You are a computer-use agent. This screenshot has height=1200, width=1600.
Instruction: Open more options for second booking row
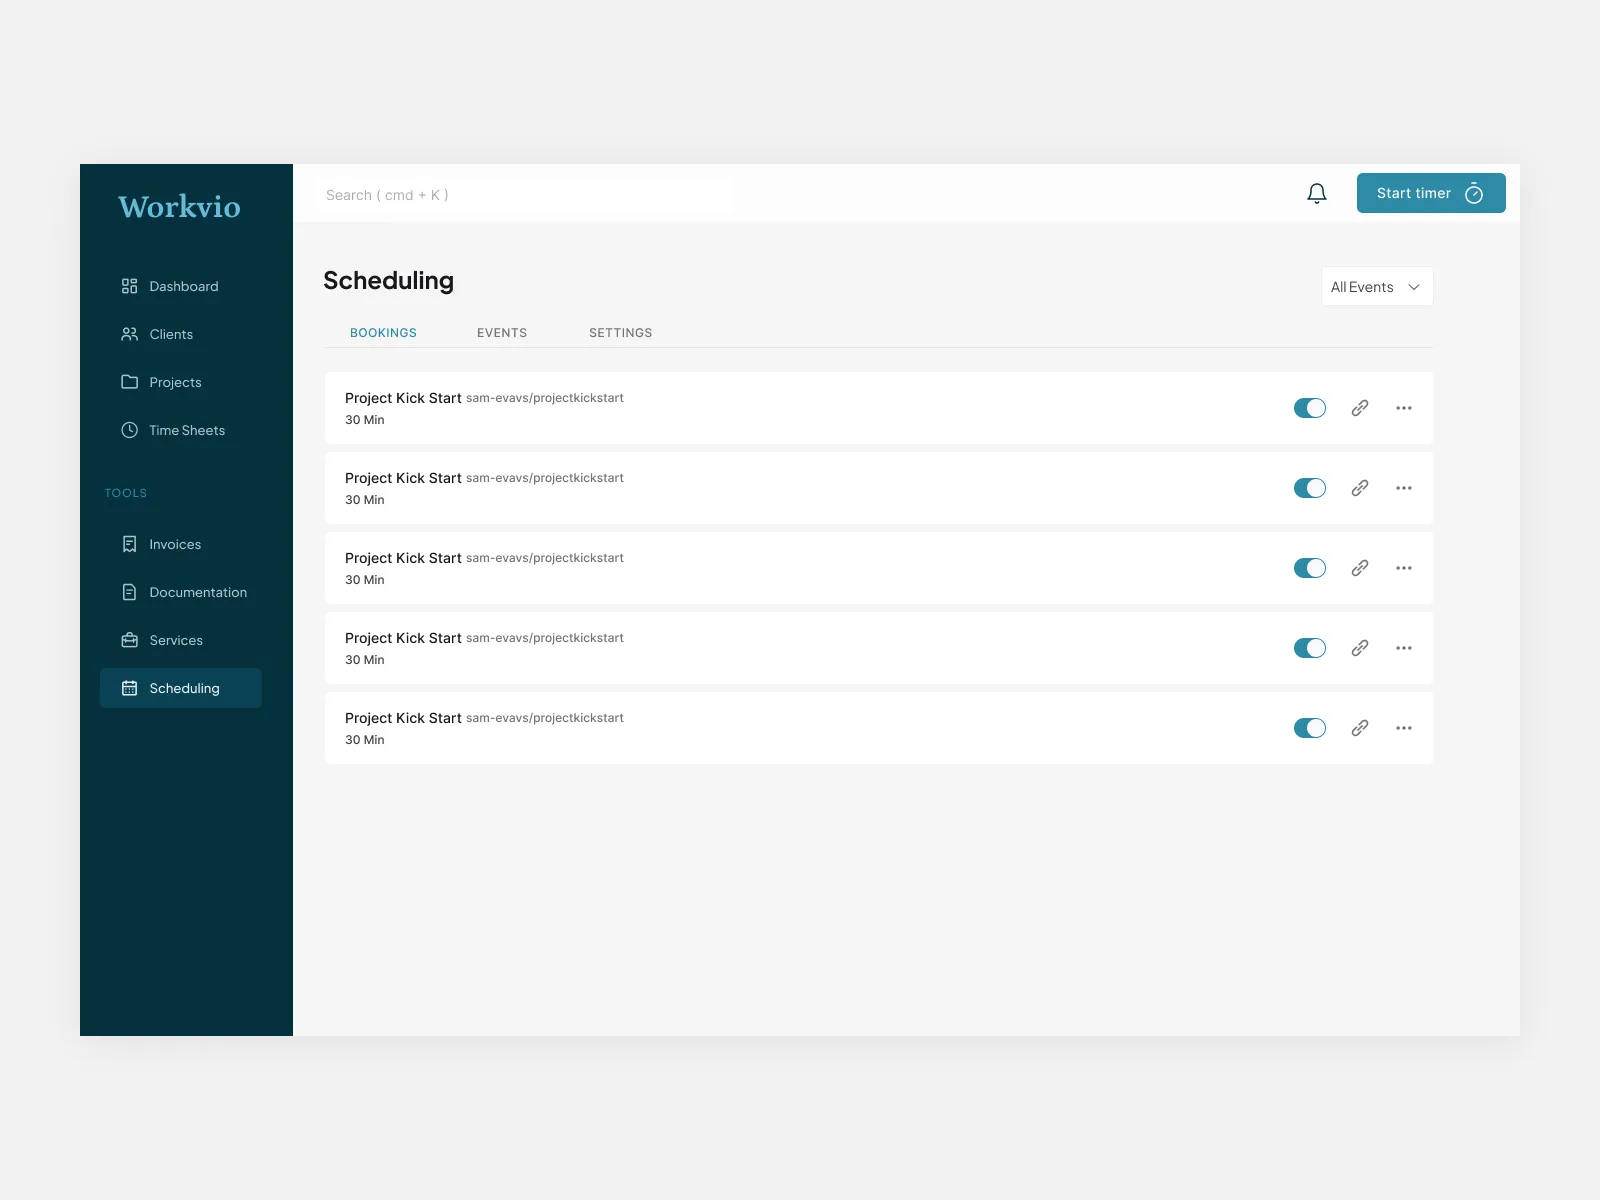point(1404,488)
